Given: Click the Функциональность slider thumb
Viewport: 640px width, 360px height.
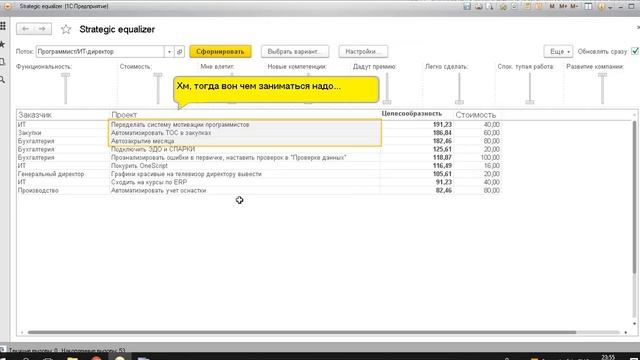Looking at the screenshot, I should [x=65, y=75].
